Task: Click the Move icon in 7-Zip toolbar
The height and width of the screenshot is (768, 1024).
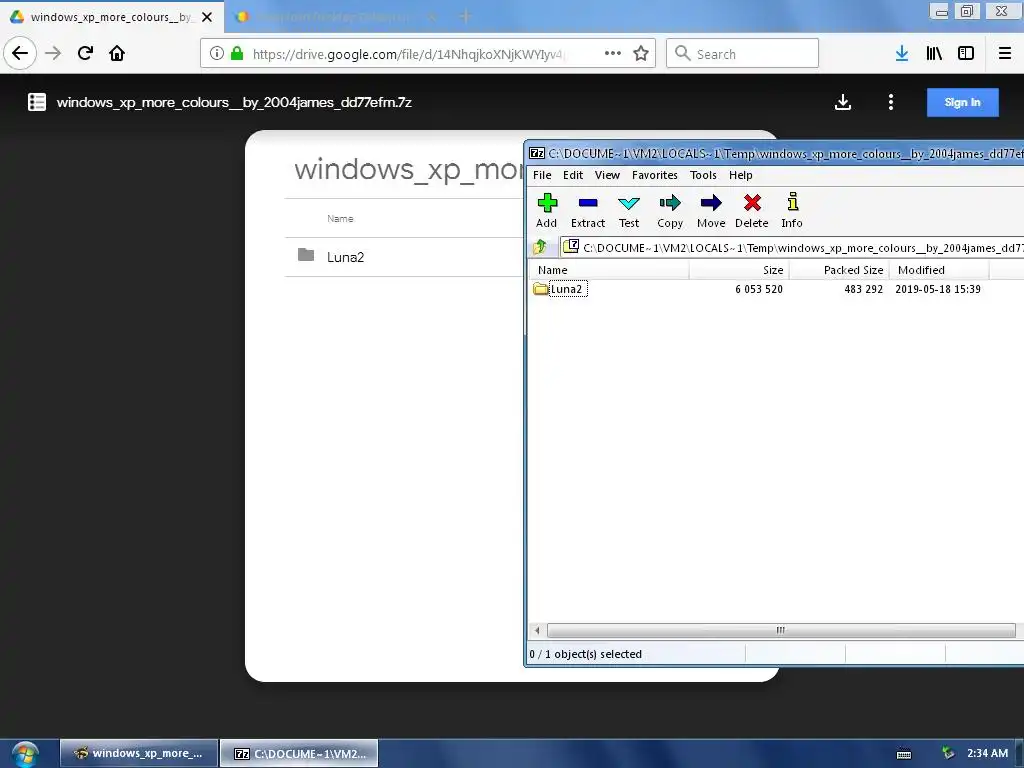Action: (711, 210)
